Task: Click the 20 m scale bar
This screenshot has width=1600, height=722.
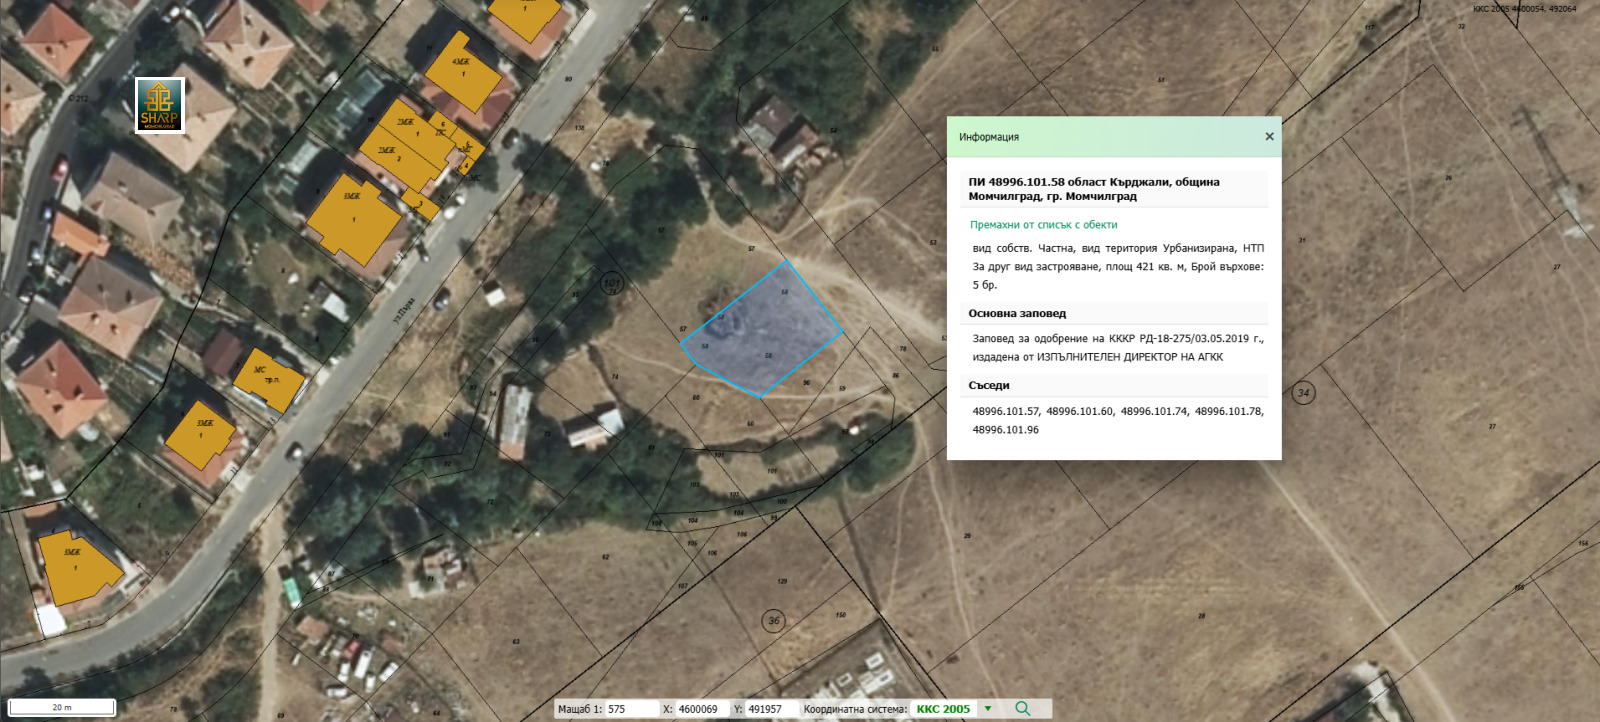Action: (62, 707)
